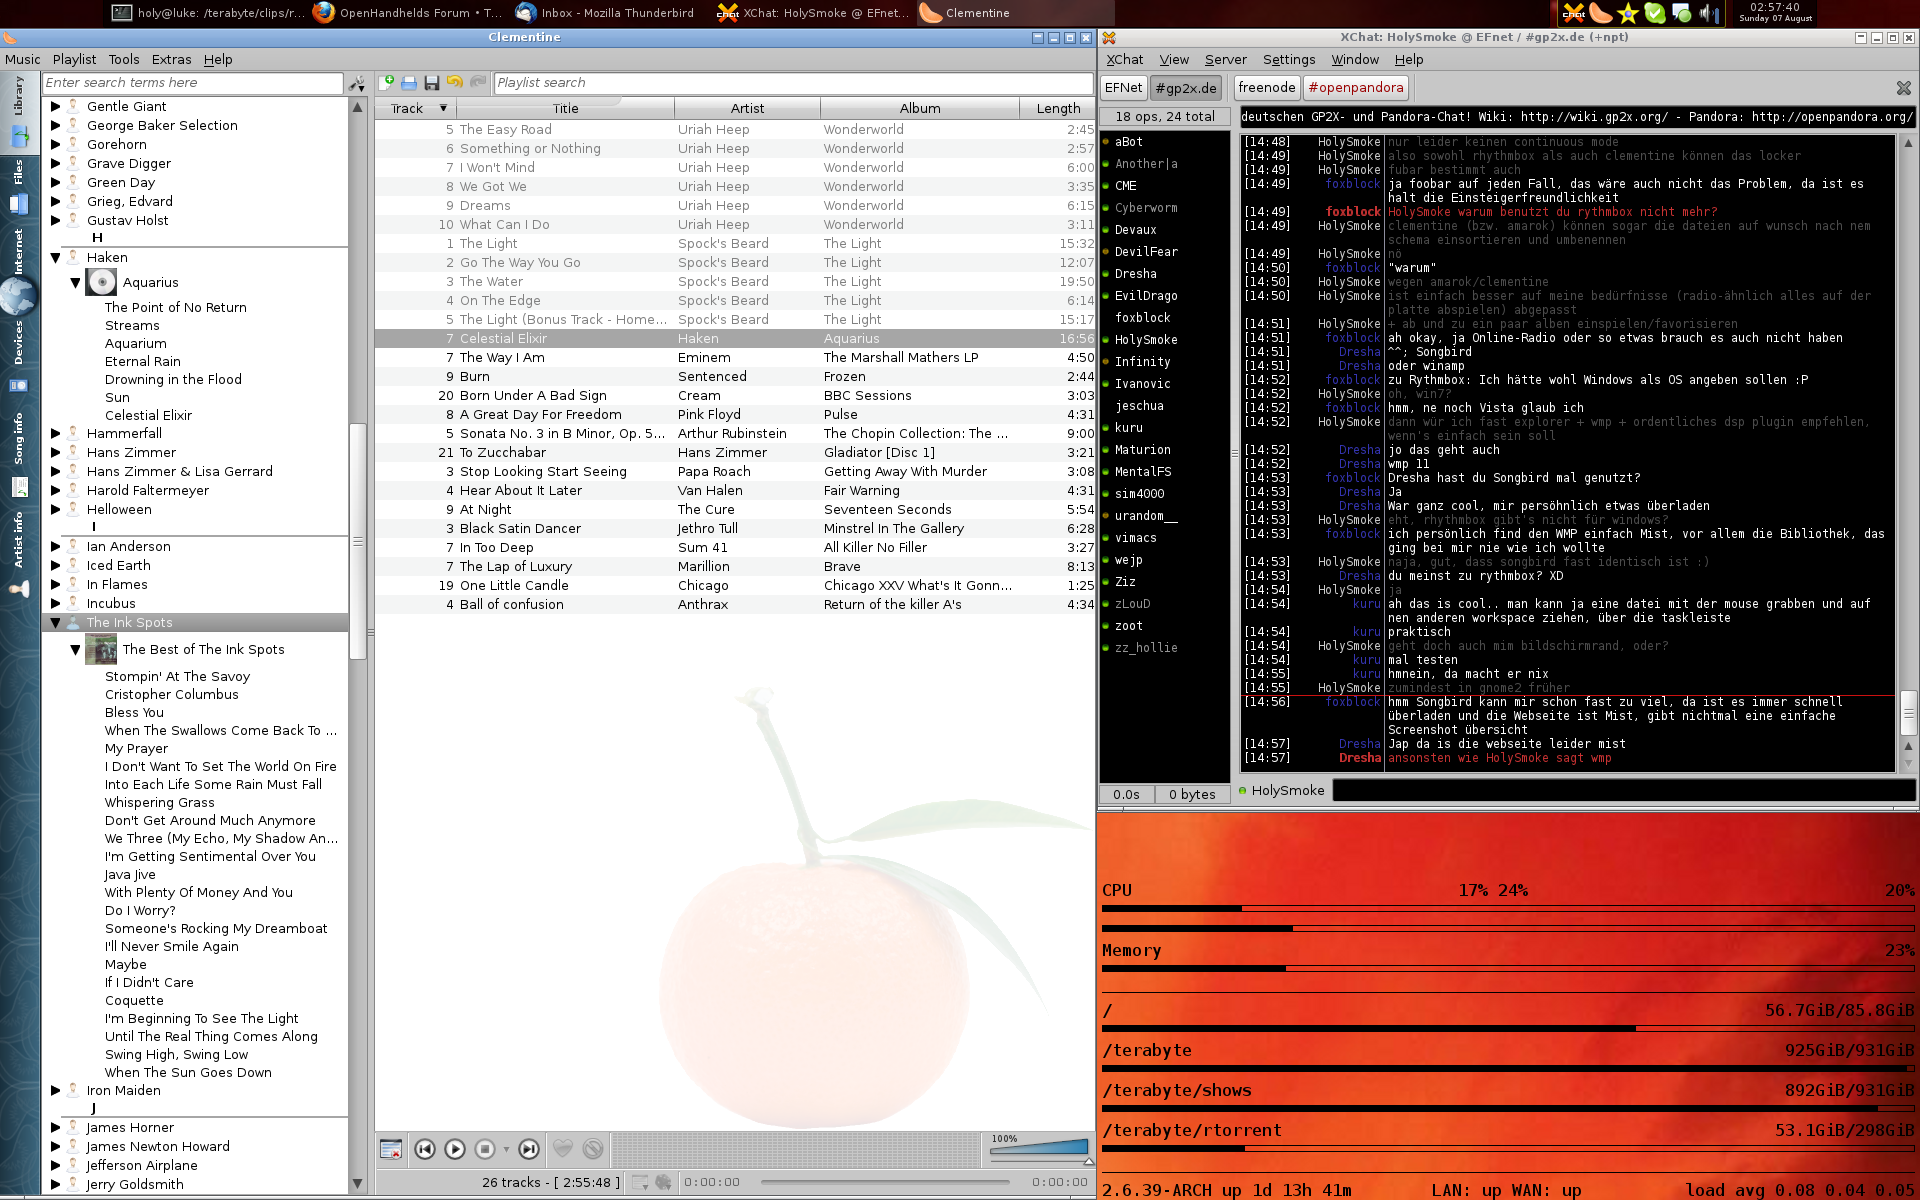Redo the playlist change
This screenshot has width=1920, height=1200.
pyautogui.click(x=478, y=83)
